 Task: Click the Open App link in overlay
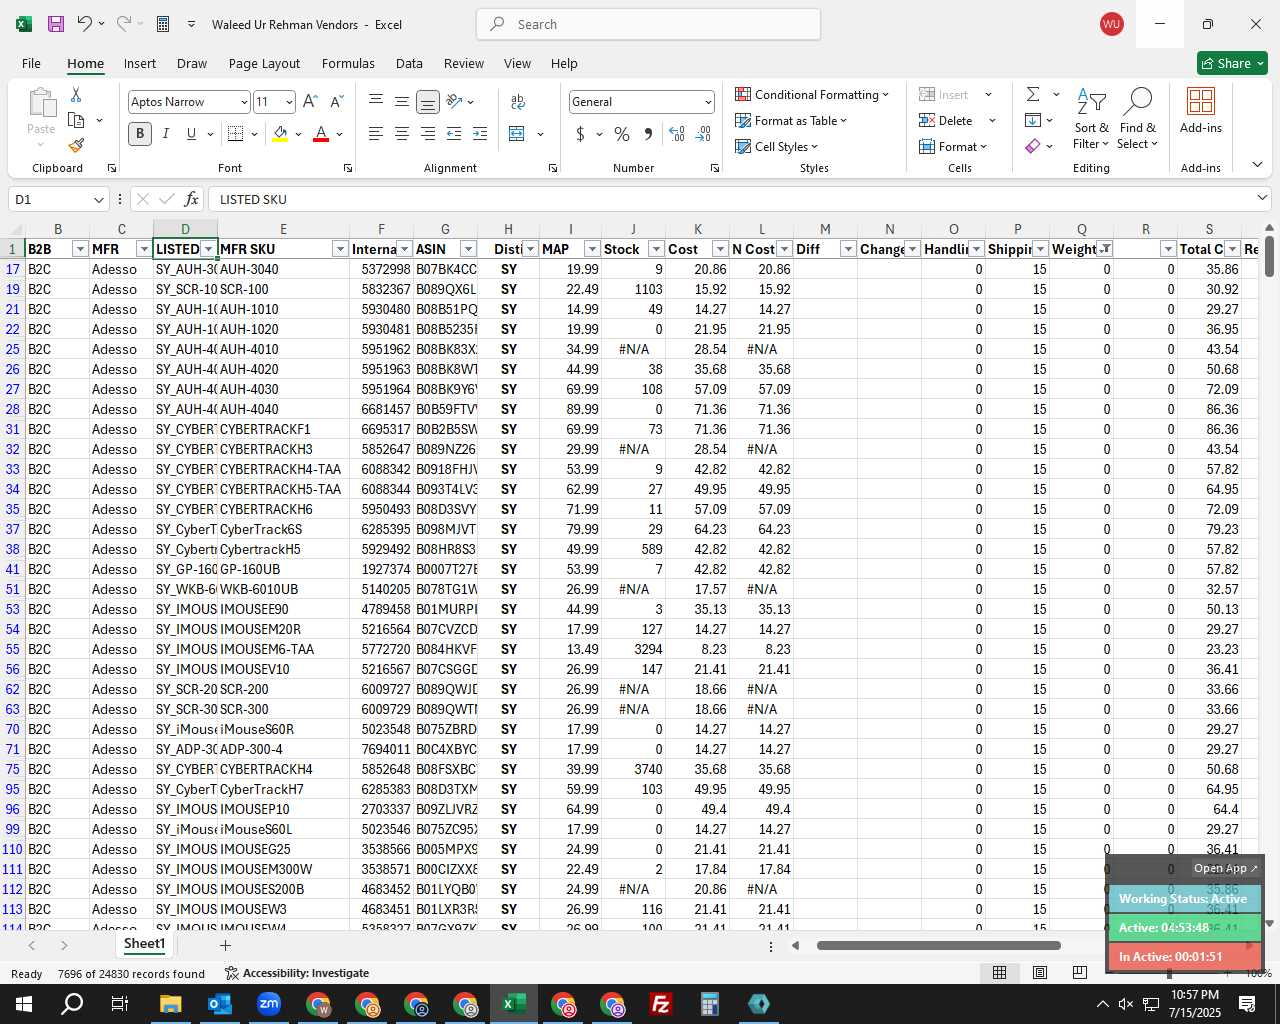click(1225, 868)
